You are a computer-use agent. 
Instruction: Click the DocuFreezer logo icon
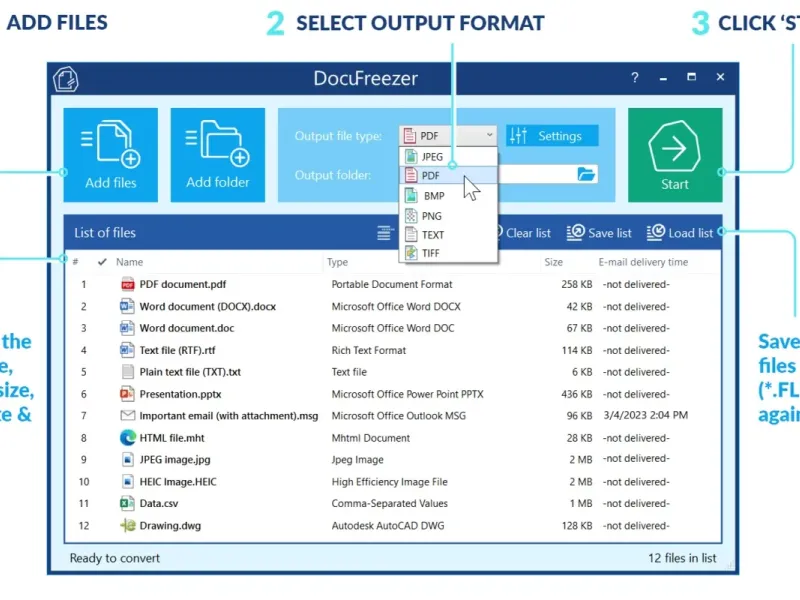[66, 80]
